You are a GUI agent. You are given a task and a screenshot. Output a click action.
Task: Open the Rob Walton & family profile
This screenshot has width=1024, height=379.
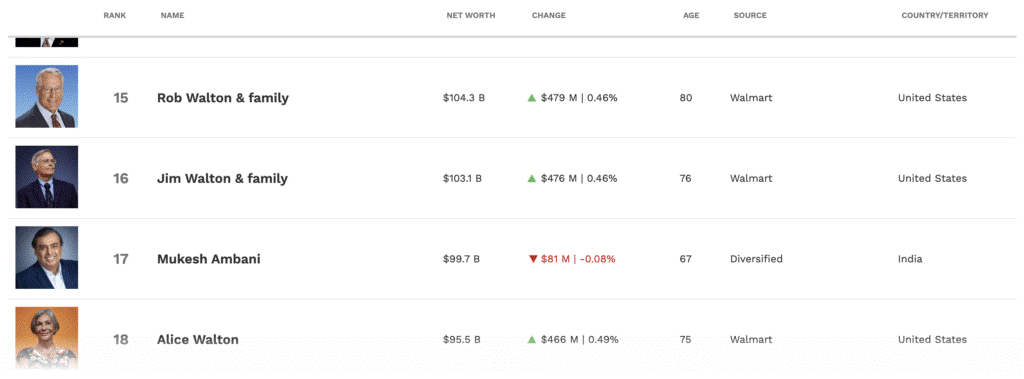(223, 98)
